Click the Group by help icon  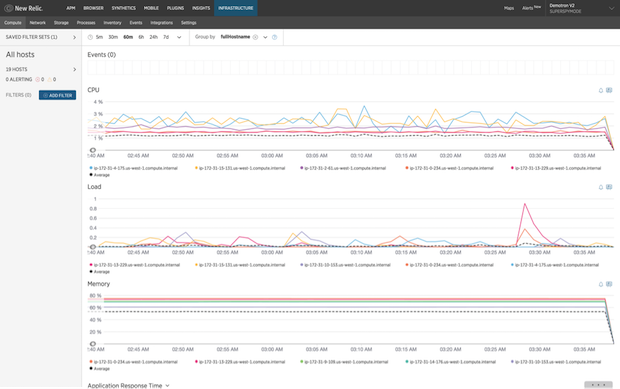click(275, 37)
